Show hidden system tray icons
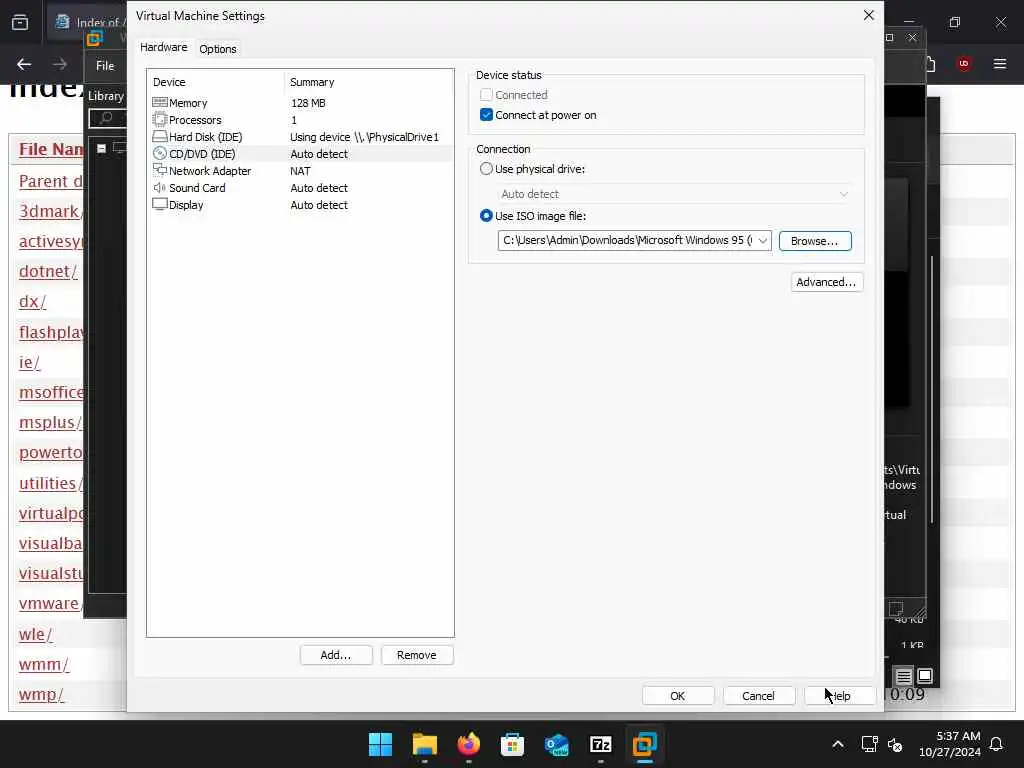The width and height of the screenshot is (1024, 768). pos(838,744)
